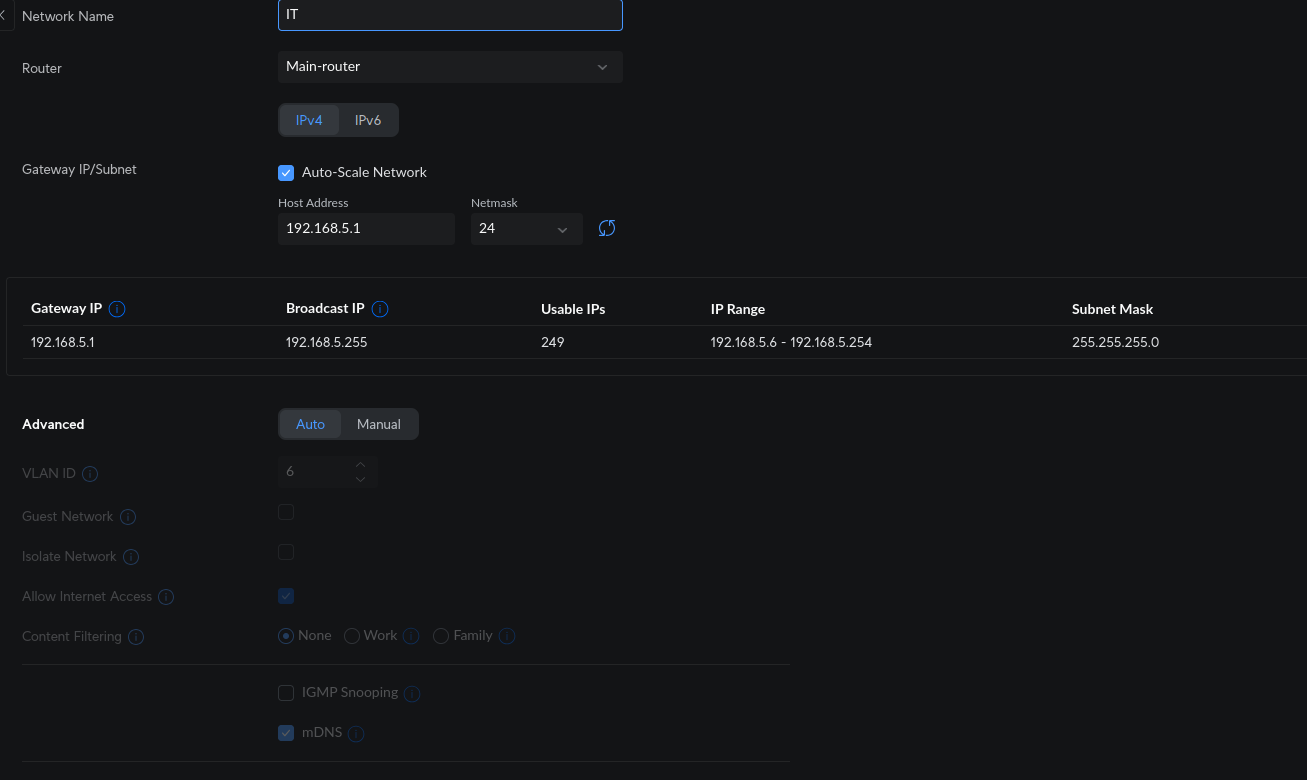The height and width of the screenshot is (780, 1307).
Task: Click the IP range 192.168.5.6 - 192.168.5.254
Action: [791, 342]
